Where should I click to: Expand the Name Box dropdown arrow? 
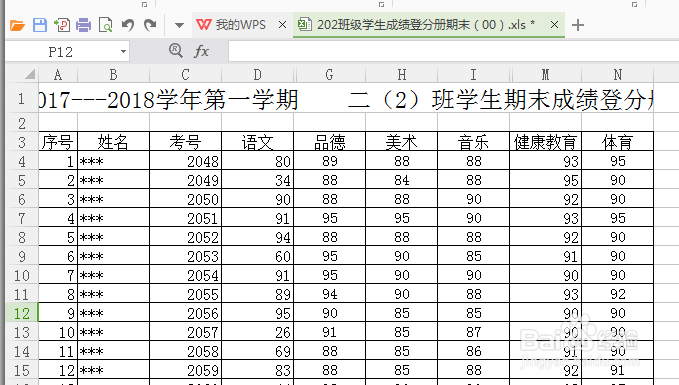point(123,52)
